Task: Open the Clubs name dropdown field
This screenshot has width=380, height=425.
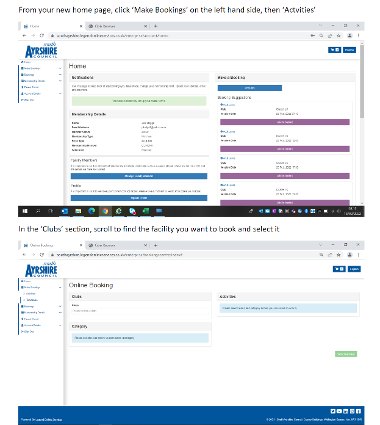Action: (x=140, y=311)
